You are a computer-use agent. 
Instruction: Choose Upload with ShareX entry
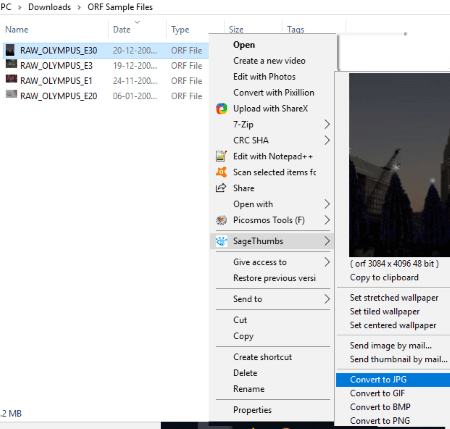tap(271, 109)
